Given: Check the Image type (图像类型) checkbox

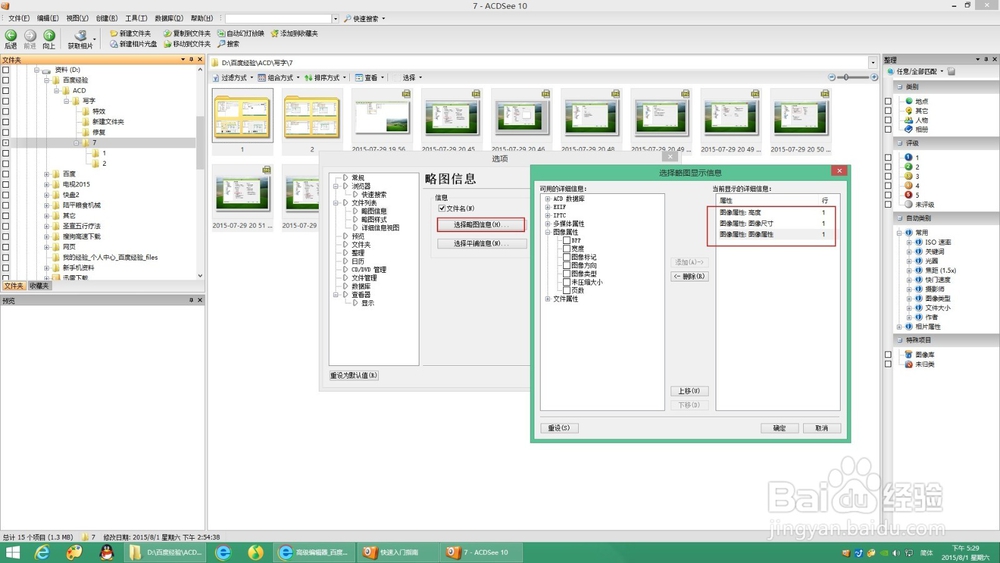Looking at the screenshot, I should point(566,274).
